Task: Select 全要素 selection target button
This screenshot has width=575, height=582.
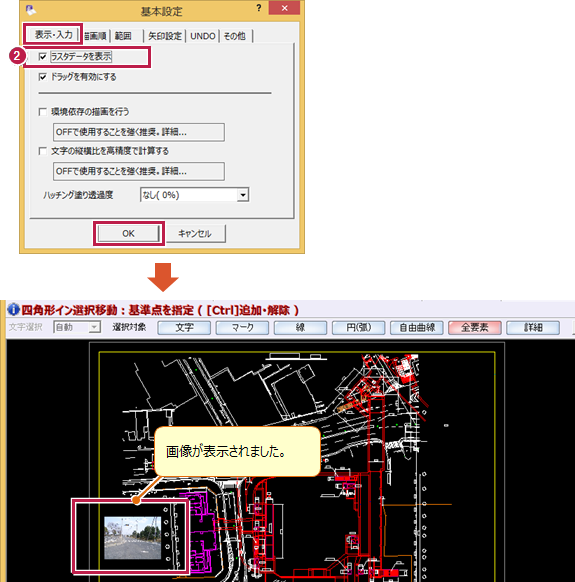Action: [x=475, y=327]
